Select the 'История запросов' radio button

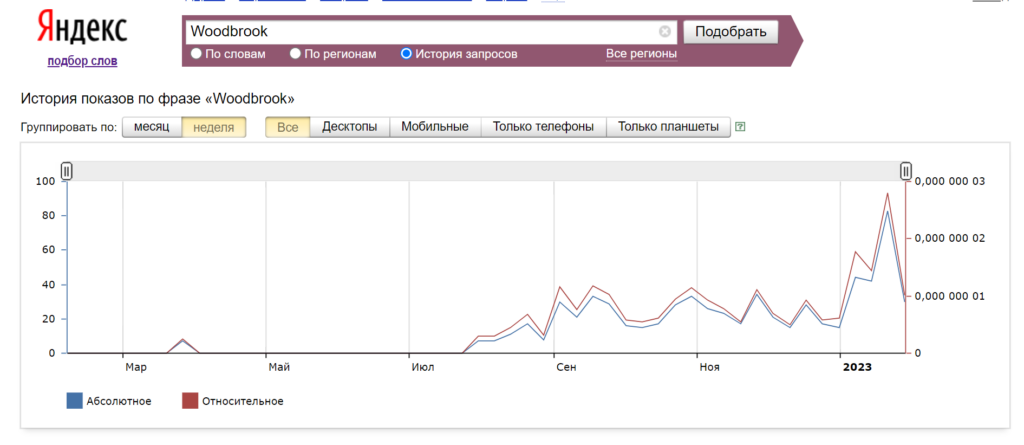(406, 54)
